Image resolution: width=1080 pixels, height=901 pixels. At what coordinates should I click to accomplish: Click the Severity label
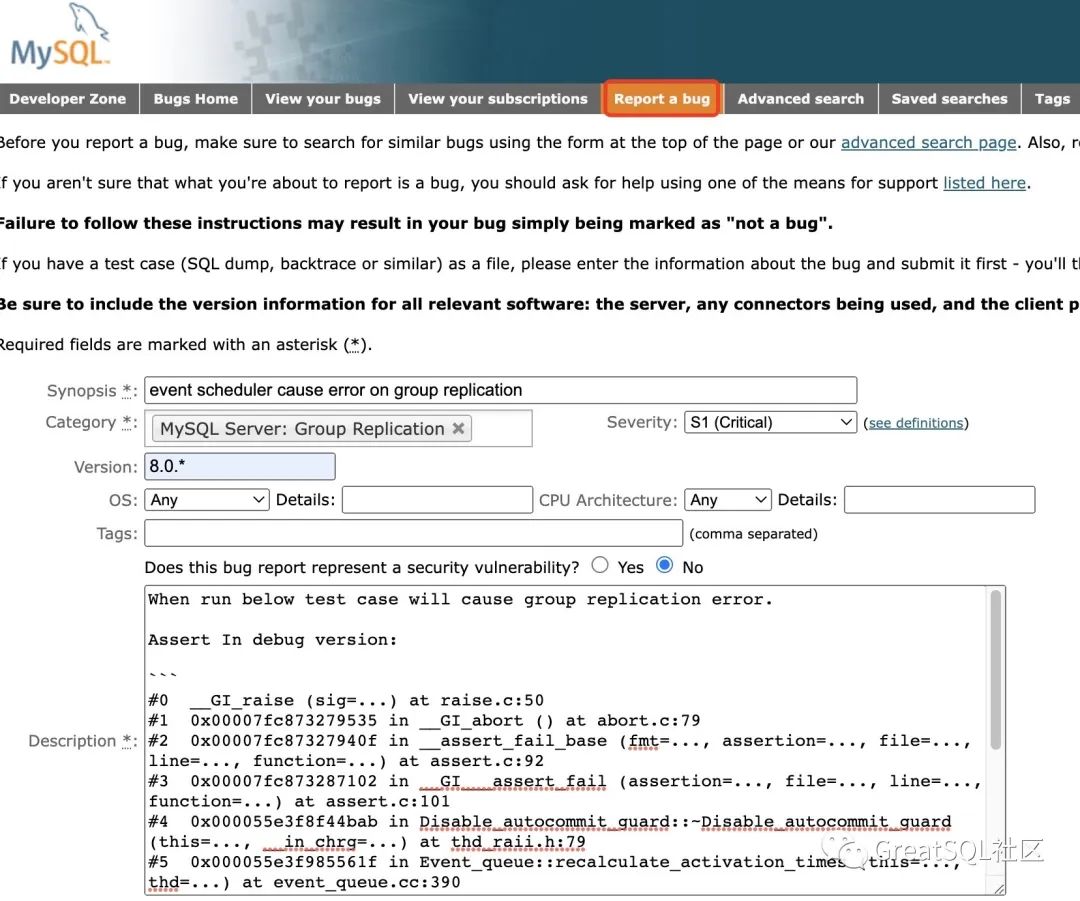click(x=642, y=422)
